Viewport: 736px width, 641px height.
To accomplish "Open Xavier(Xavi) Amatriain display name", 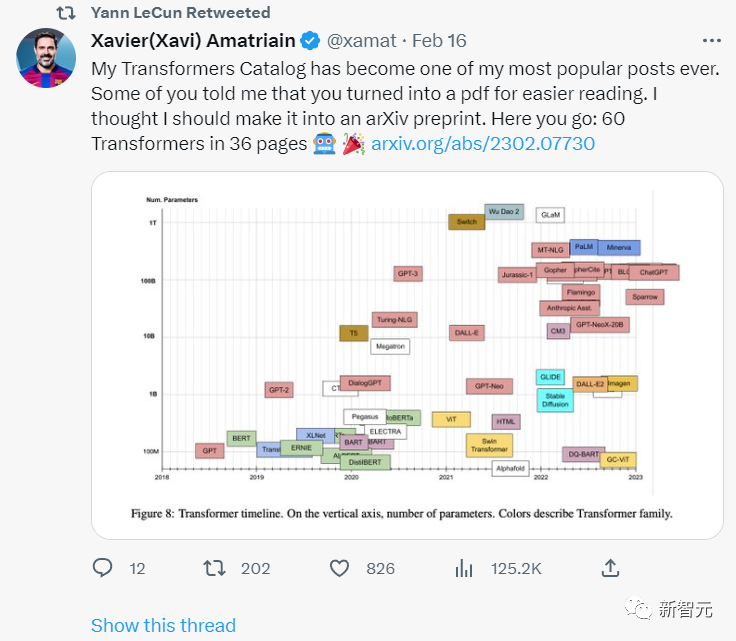I will pos(194,41).
